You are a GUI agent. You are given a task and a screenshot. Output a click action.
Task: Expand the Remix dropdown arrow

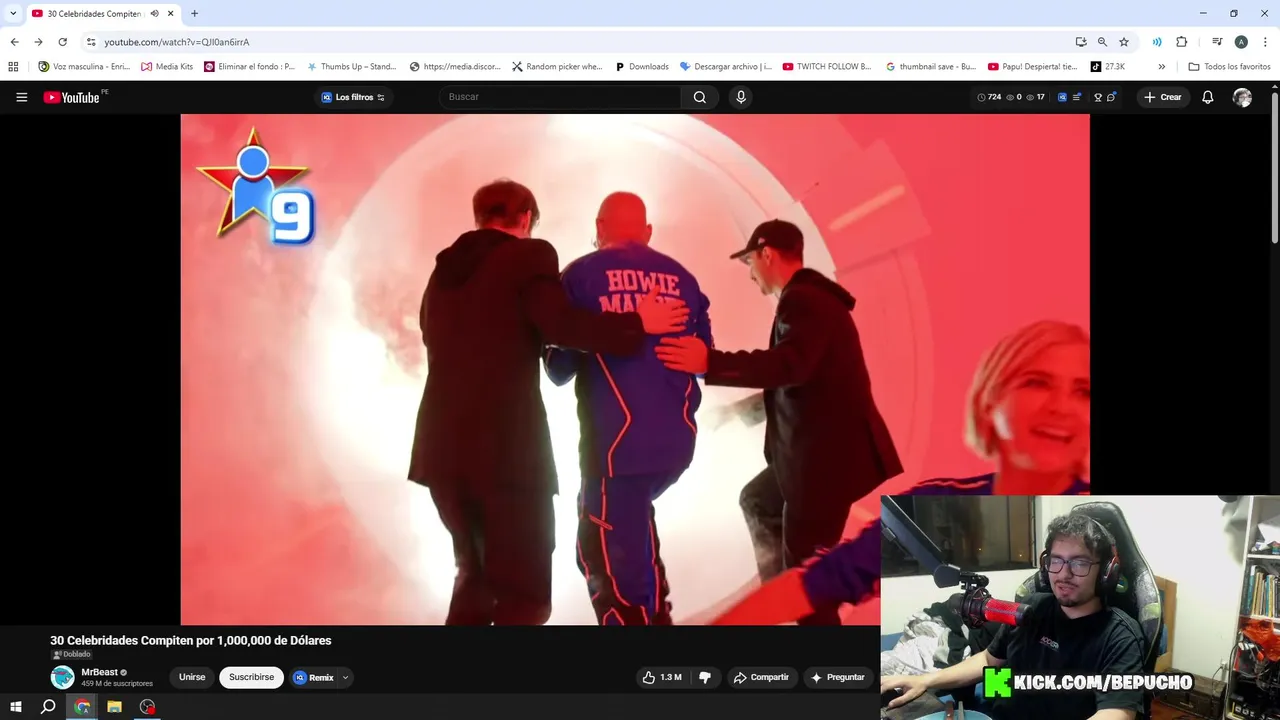(x=345, y=678)
